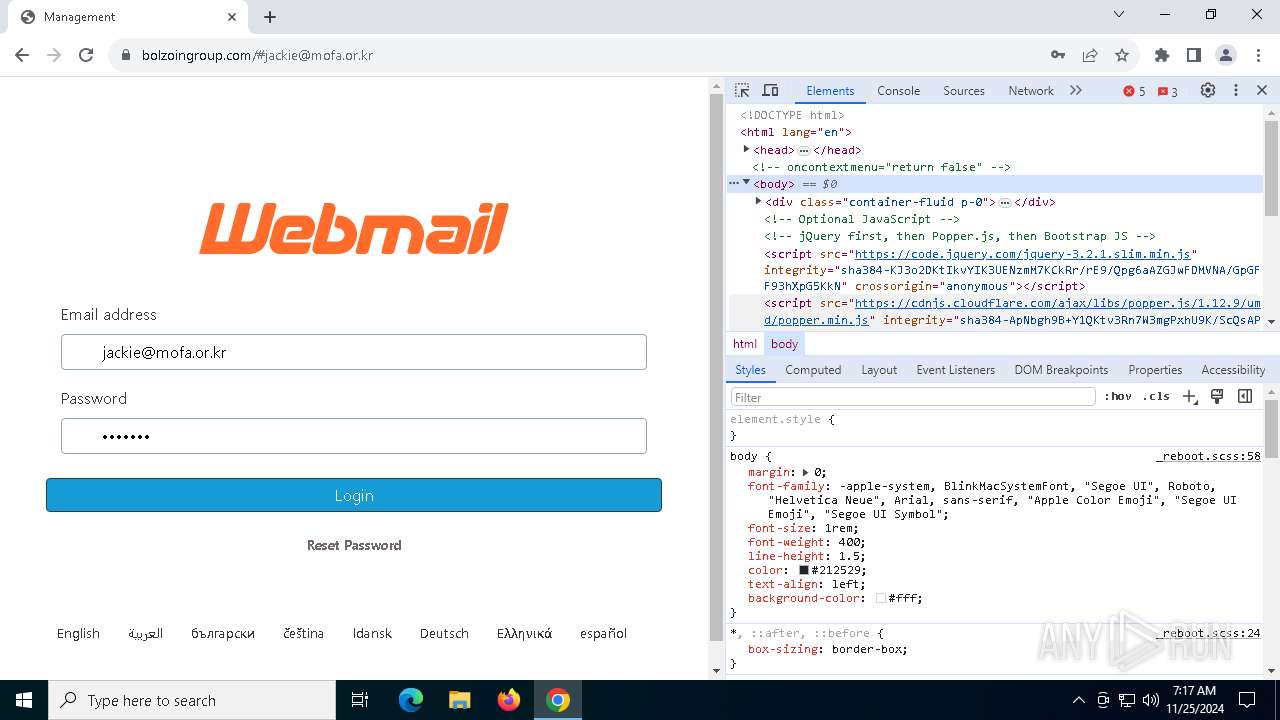
Task: Bookmark this tab with the star
Action: (x=1122, y=55)
